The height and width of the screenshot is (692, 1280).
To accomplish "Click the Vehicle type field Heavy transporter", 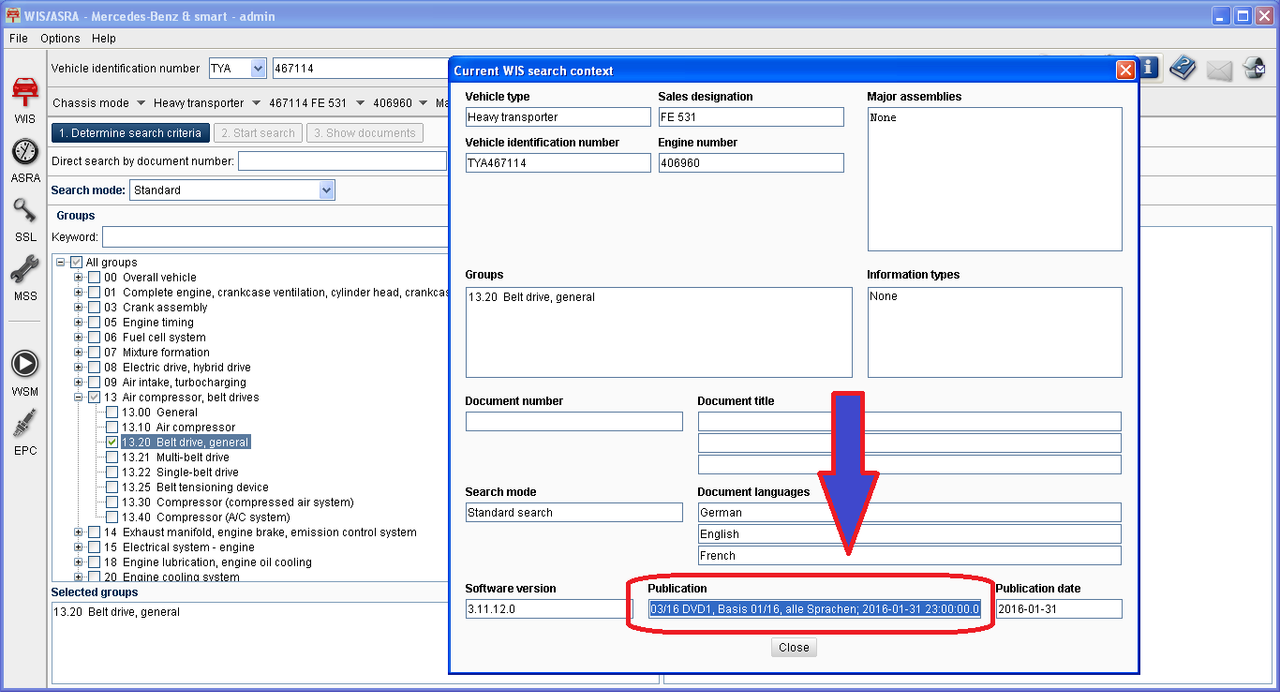I will click(x=558, y=117).
